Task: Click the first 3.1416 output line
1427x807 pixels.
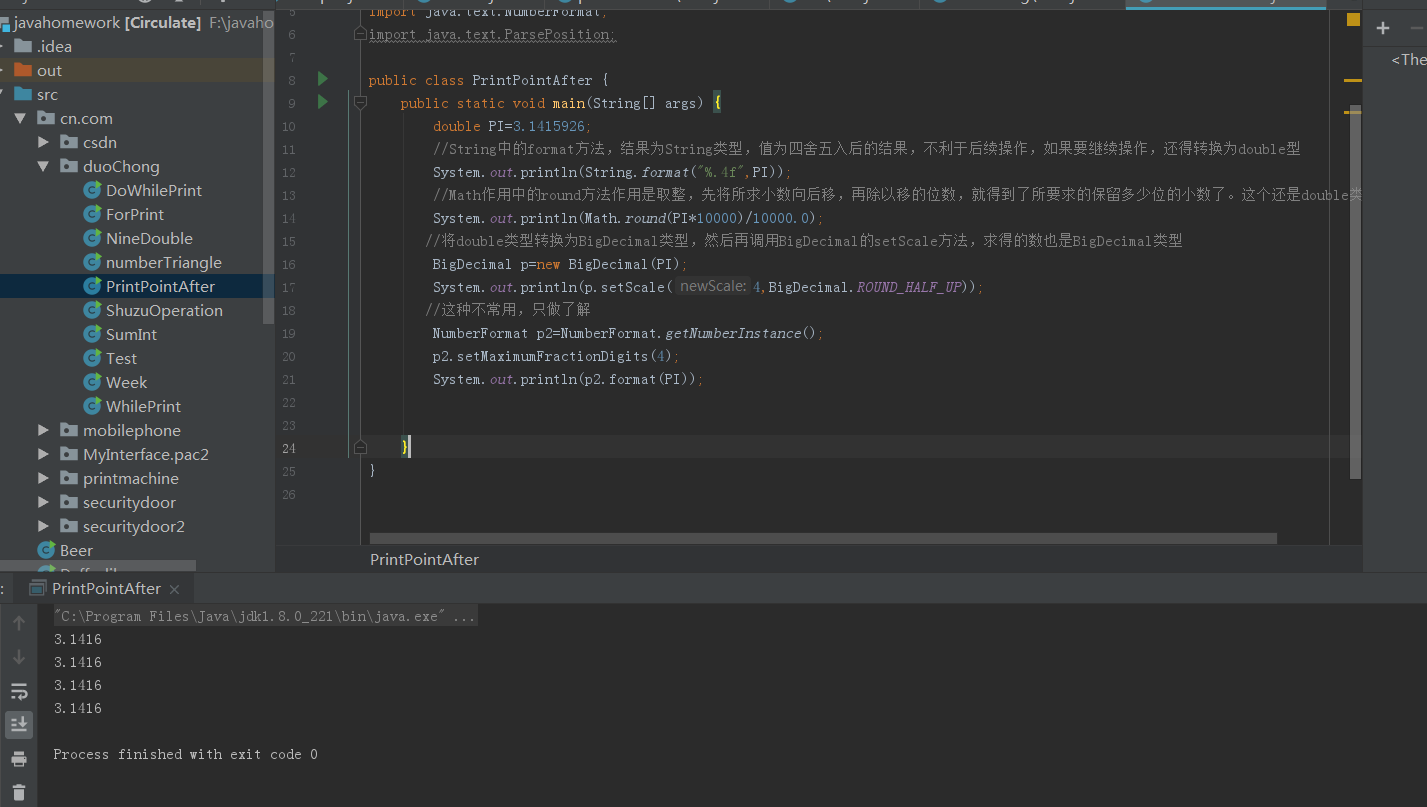Action: coord(78,640)
